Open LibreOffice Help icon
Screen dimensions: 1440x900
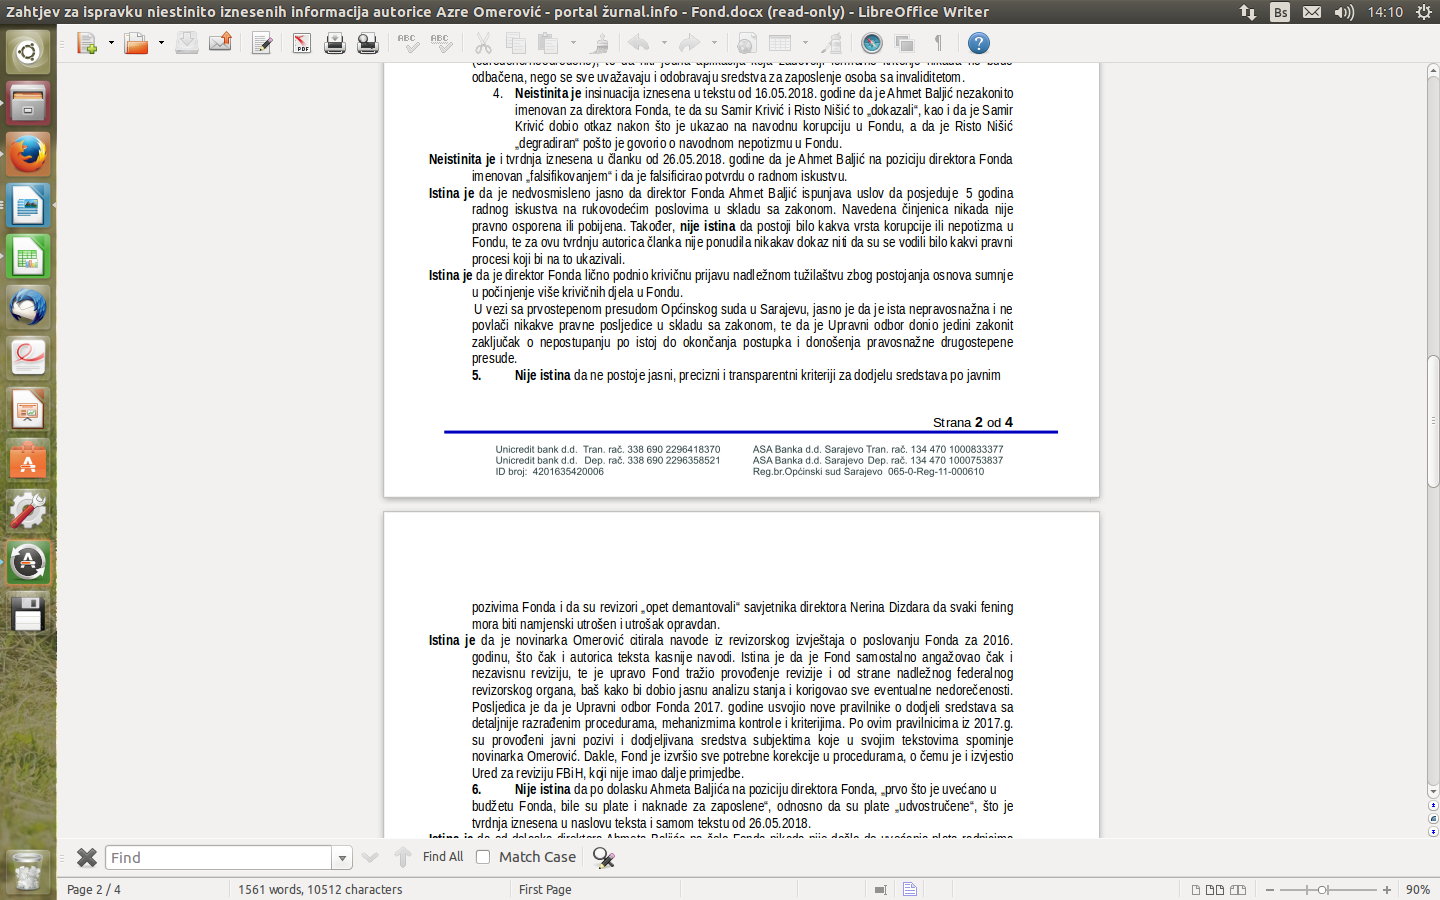coord(979,43)
